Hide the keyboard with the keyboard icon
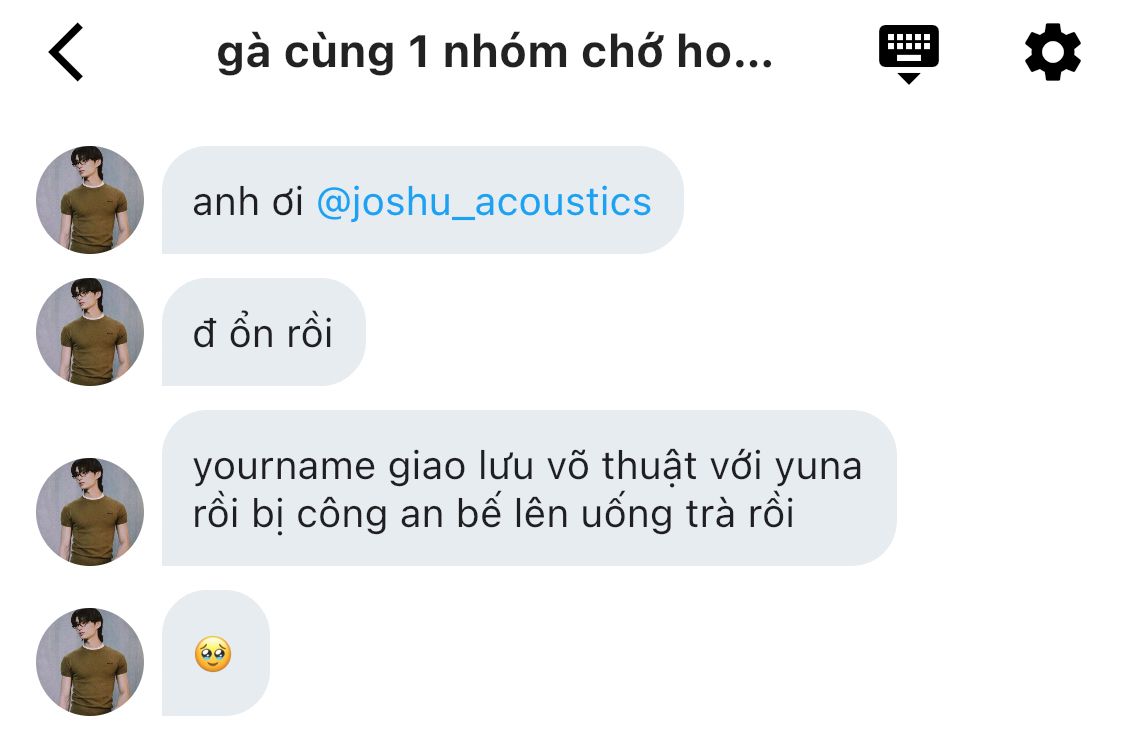Screen dimensions: 1125x734 [908, 54]
